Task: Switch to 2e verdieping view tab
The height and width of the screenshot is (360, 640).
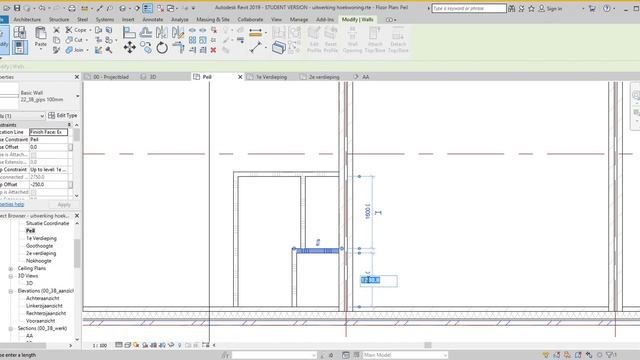Action: [x=324, y=77]
